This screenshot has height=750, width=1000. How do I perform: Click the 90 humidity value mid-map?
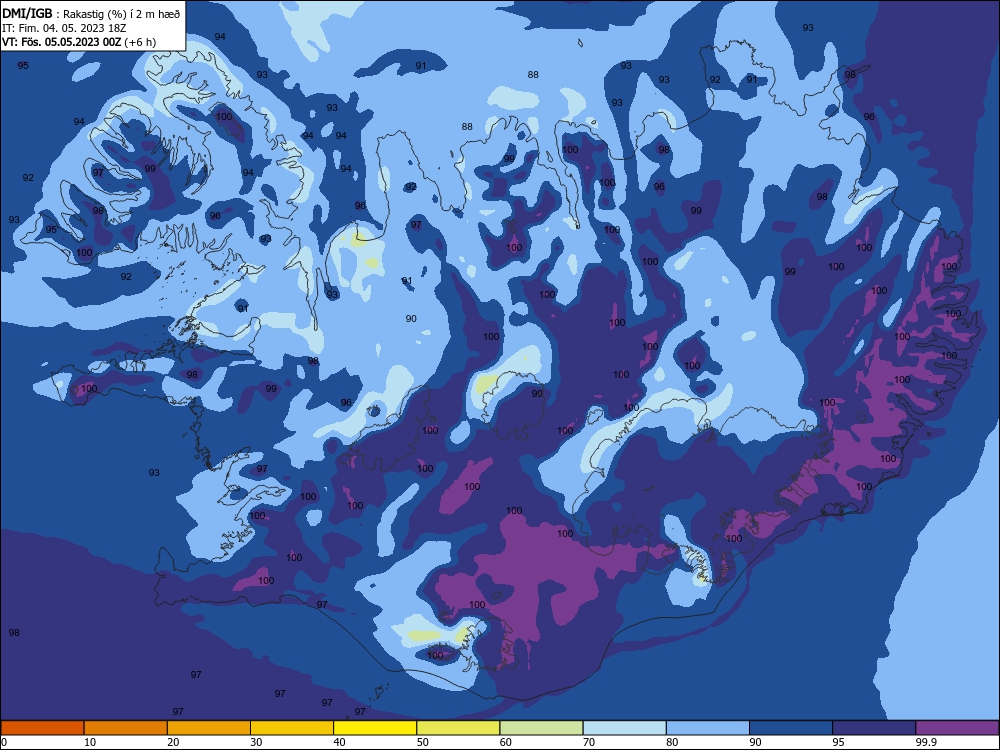[411, 318]
